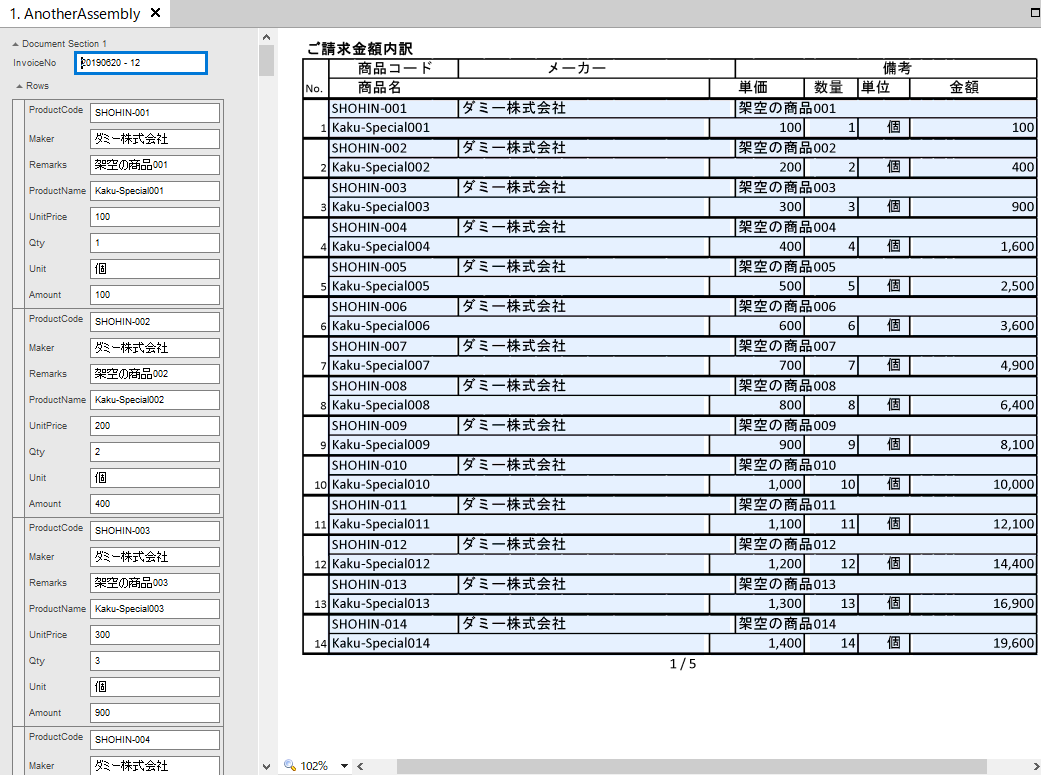Viewport: 1041px width, 775px height.
Task: Click the Remarks input showing 架空の商品003
Action: [x=155, y=582]
